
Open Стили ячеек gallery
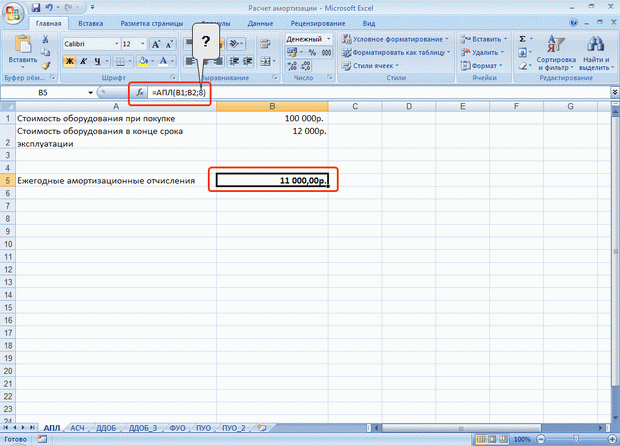[x=370, y=66]
